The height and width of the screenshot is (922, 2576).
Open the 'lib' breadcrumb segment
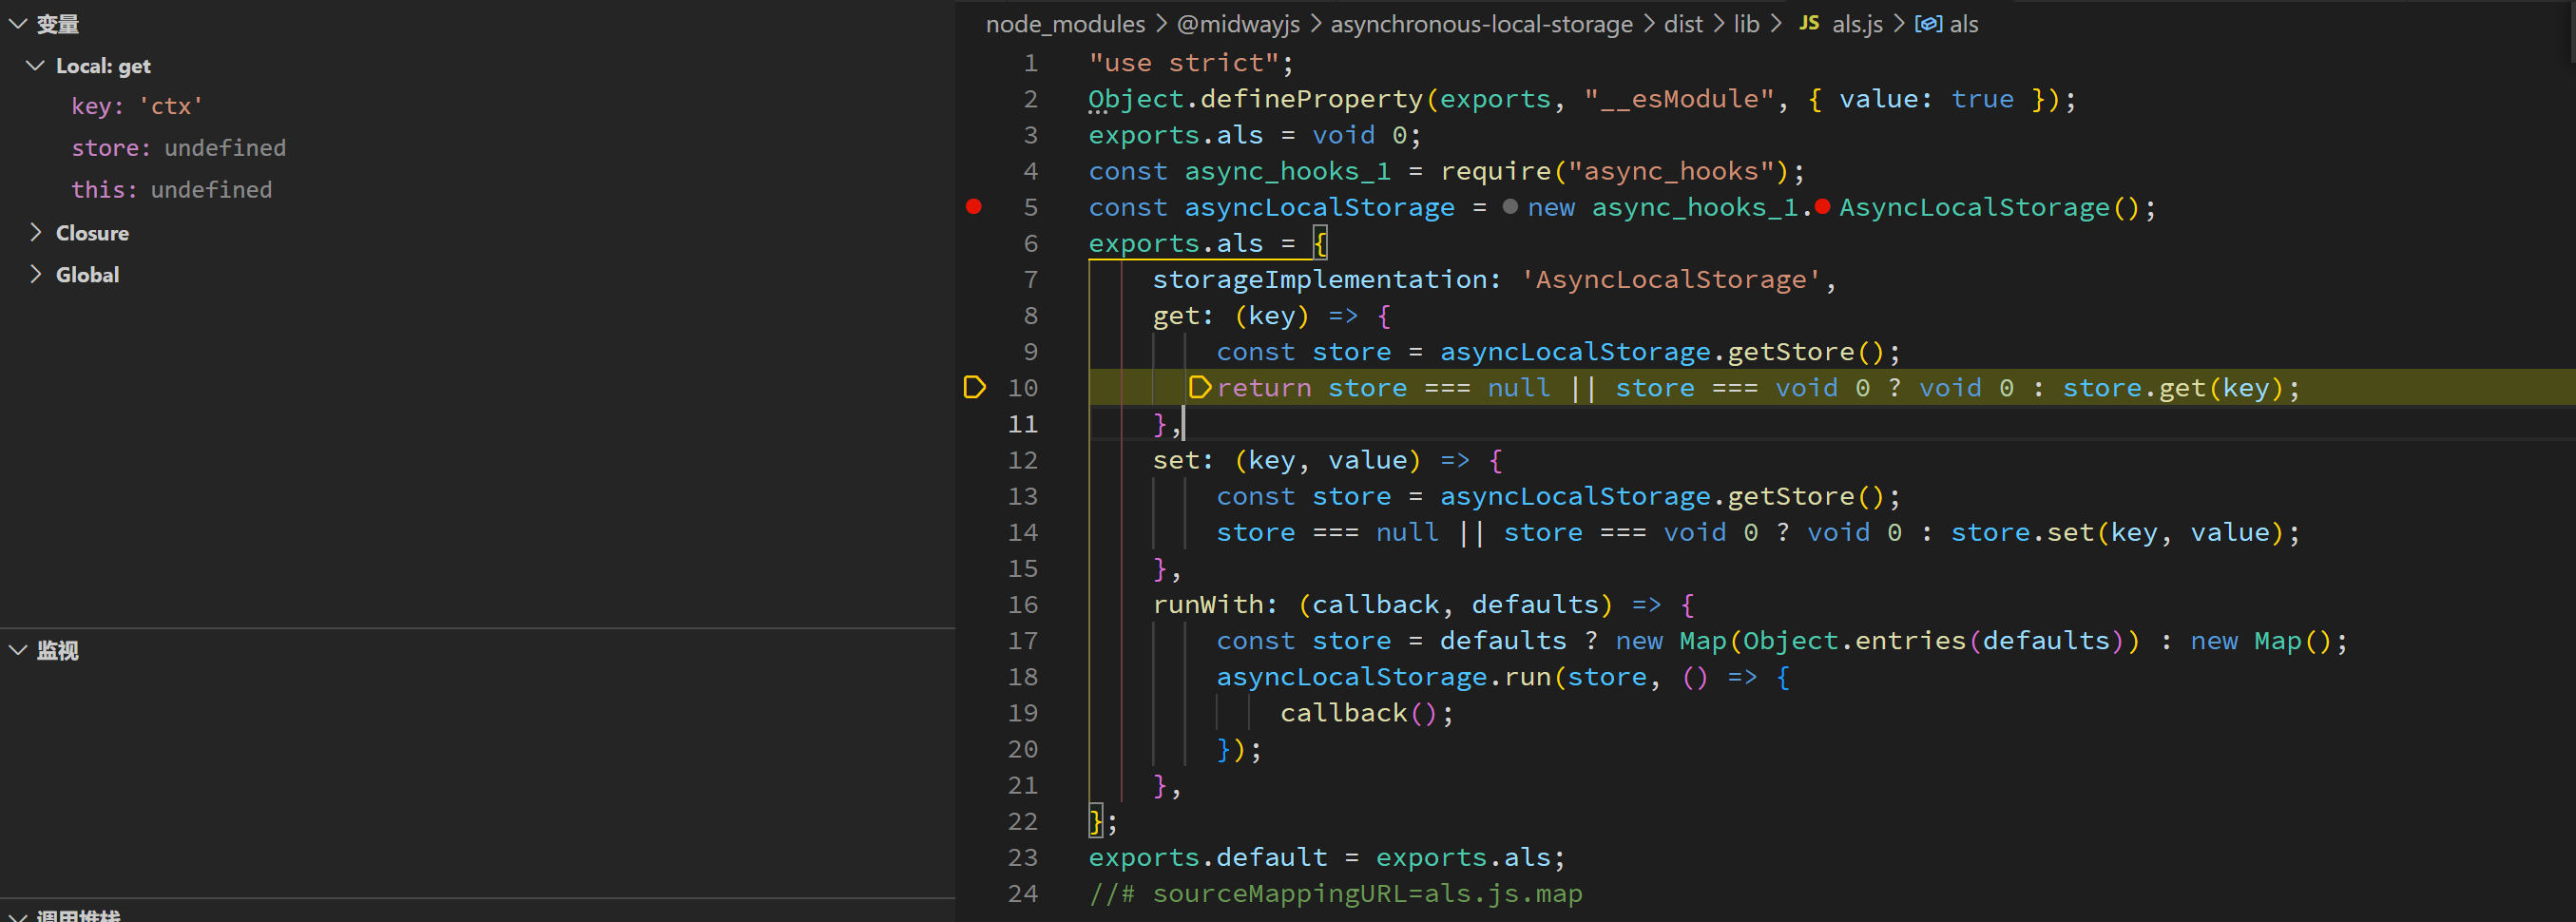(1746, 23)
